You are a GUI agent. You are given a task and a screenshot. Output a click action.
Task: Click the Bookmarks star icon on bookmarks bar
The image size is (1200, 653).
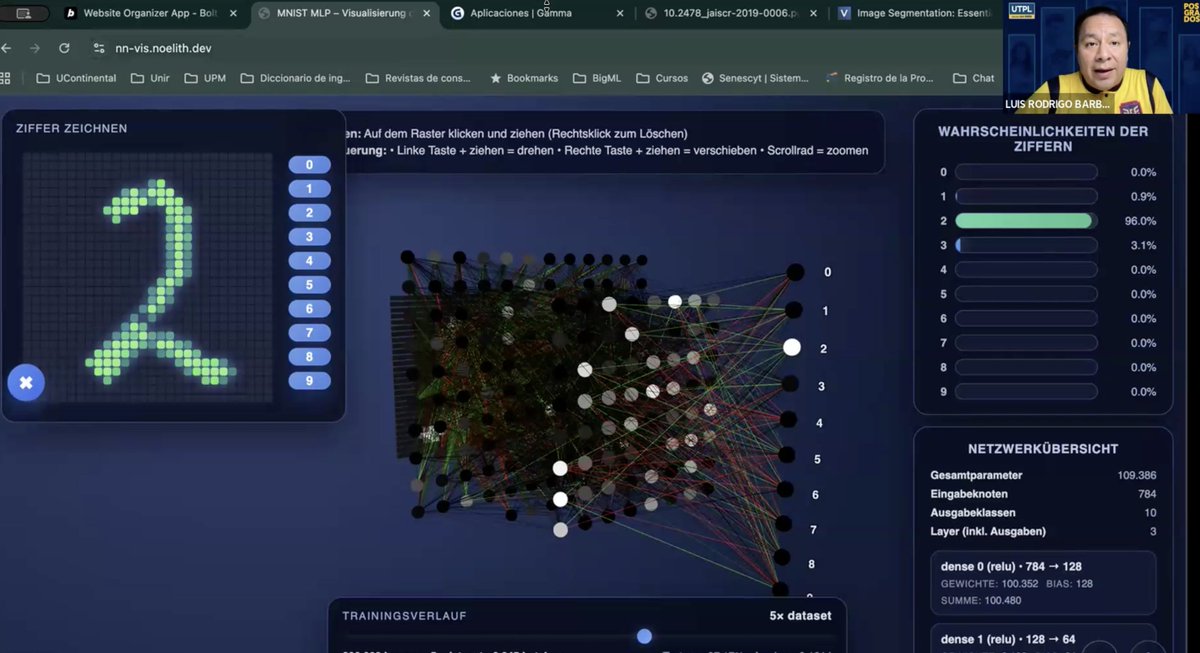[x=494, y=77]
